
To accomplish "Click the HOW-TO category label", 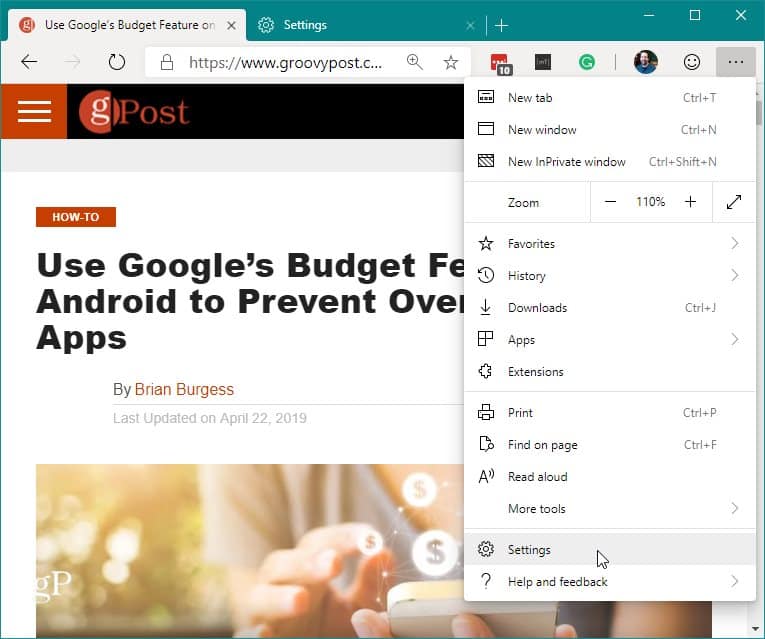I will pyautogui.click(x=76, y=217).
